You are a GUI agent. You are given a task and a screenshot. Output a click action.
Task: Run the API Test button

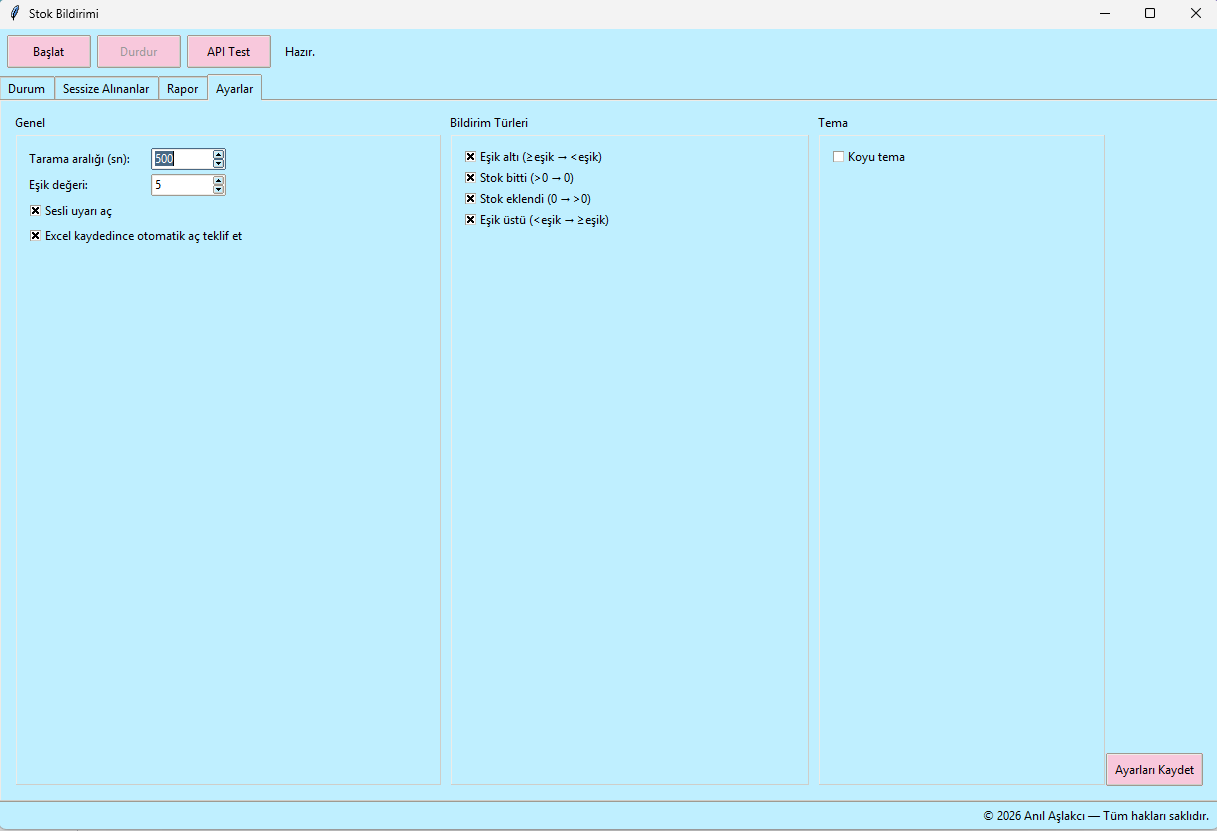[x=229, y=51]
